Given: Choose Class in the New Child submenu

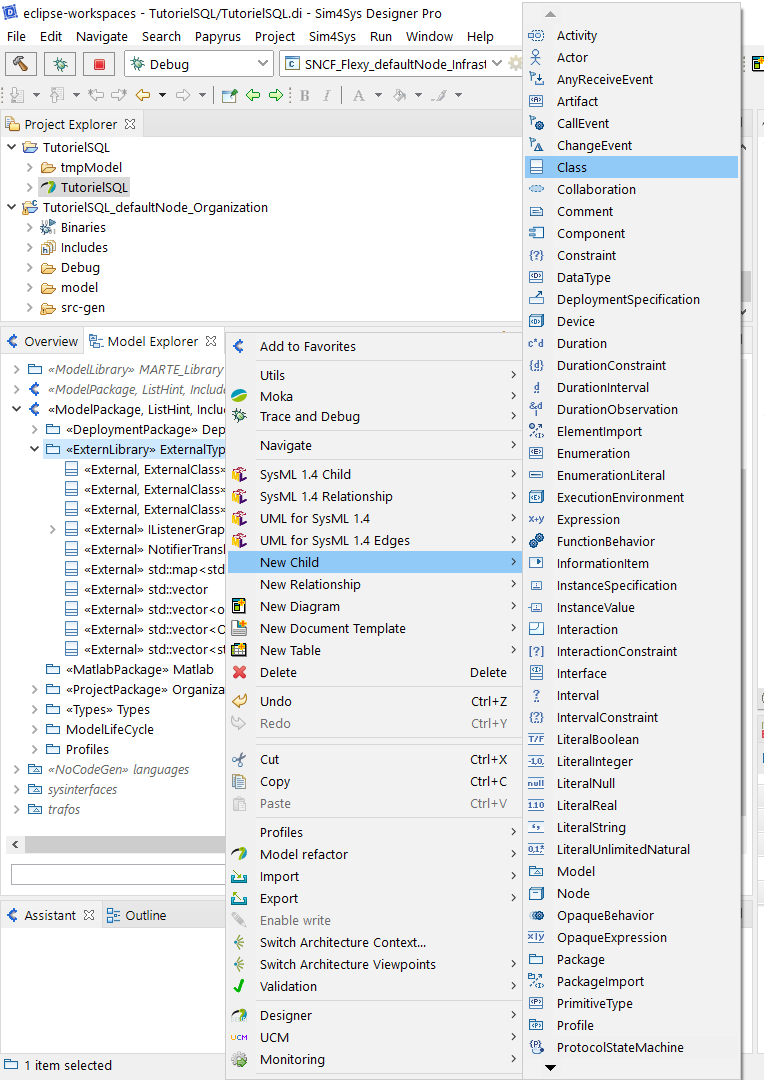Looking at the screenshot, I should pyautogui.click(x=632, y=167).
